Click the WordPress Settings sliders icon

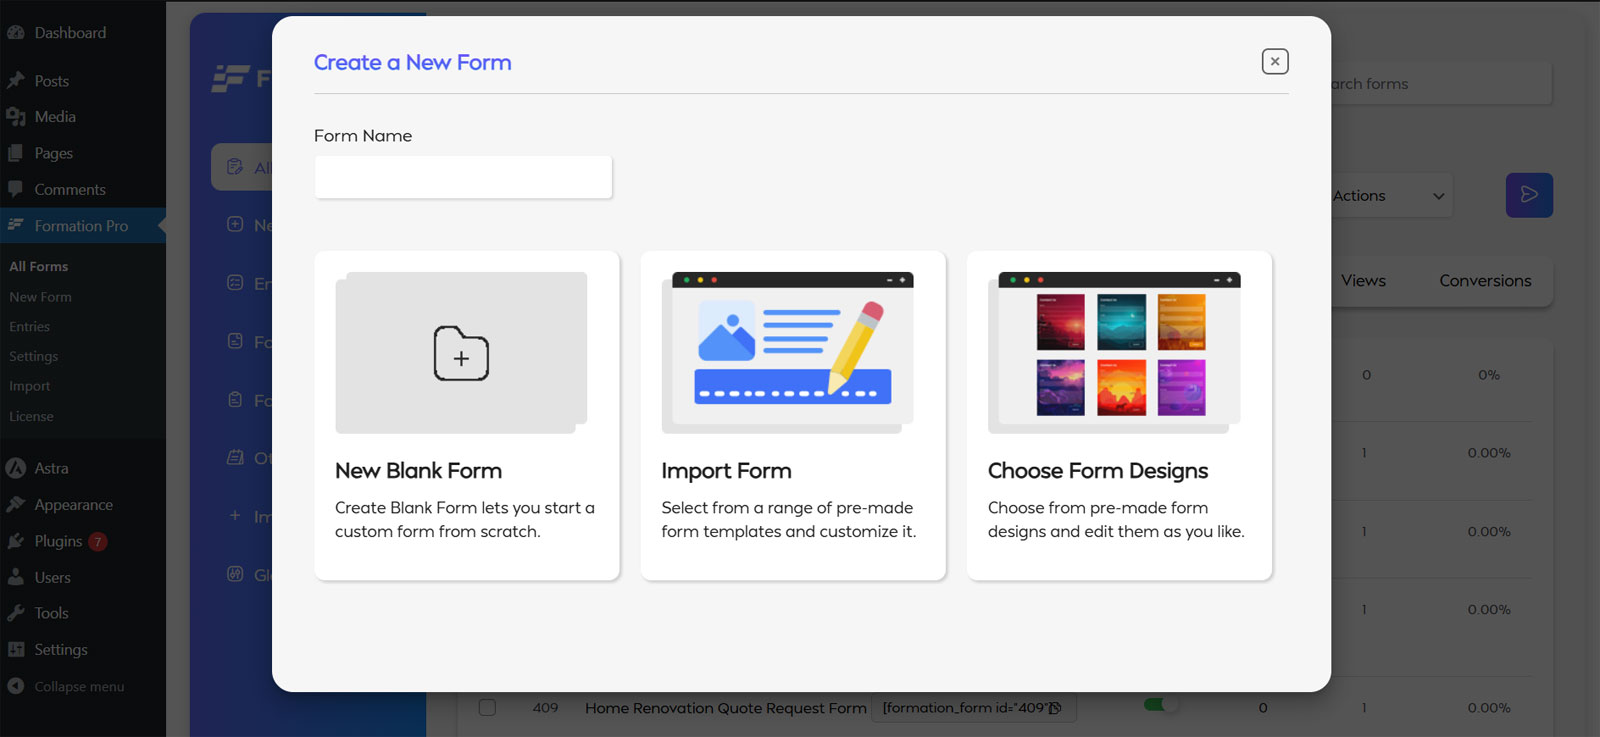pyautogui.click(x=16, y=649)
